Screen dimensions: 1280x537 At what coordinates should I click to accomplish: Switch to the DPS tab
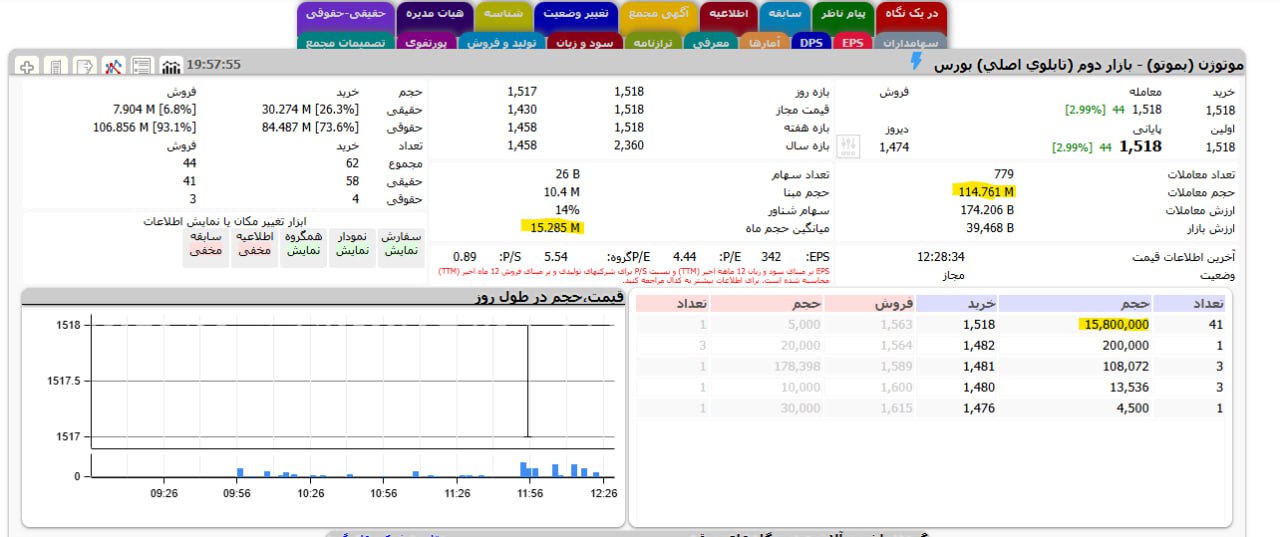pyautogui.click(x=811, y=43)
